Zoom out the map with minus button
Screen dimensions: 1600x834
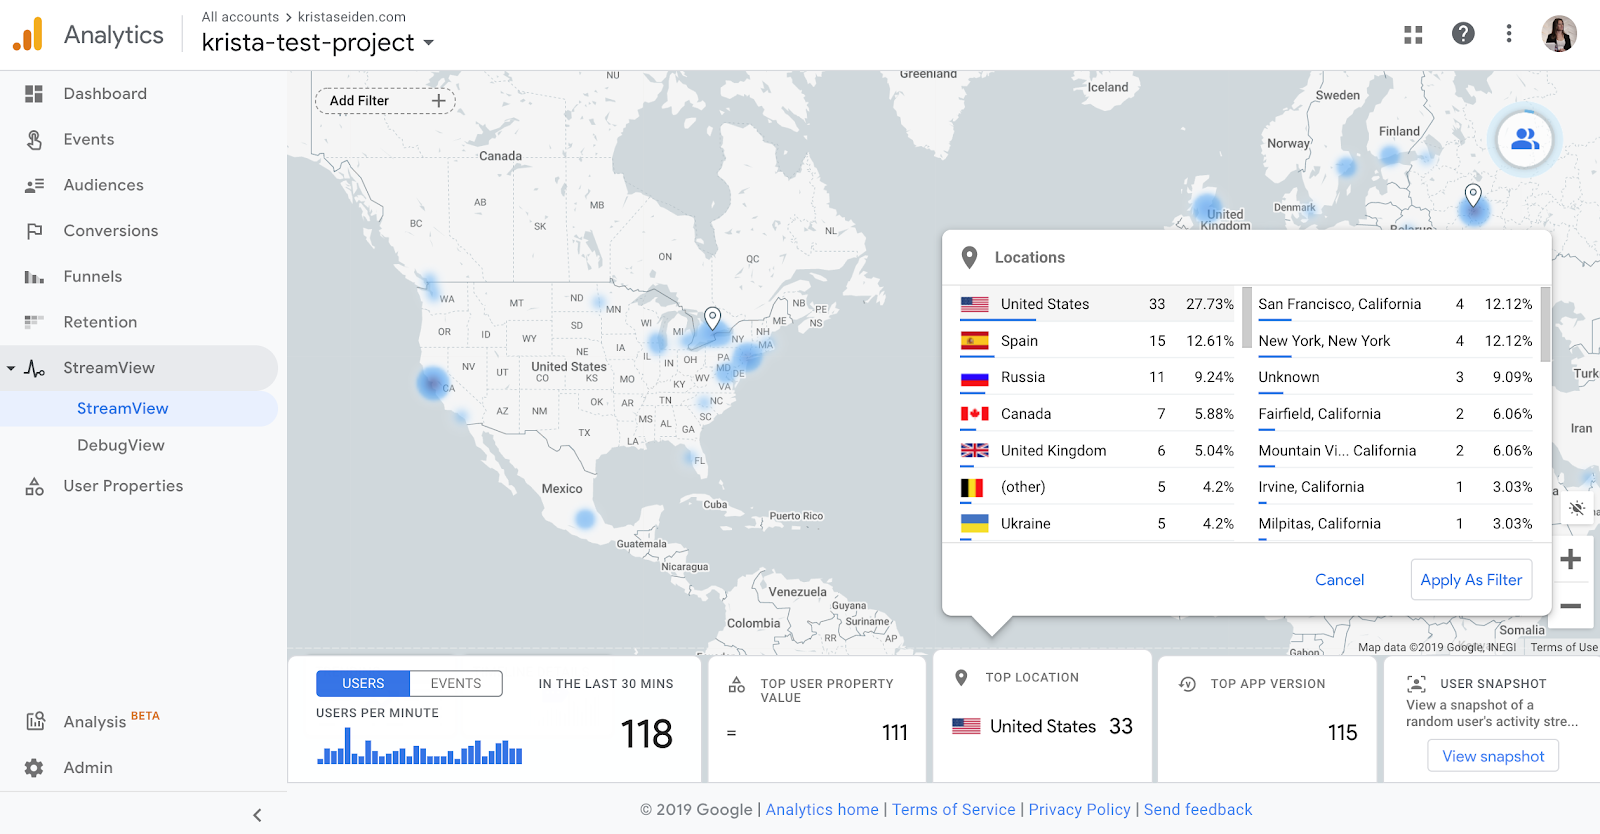1571,606
